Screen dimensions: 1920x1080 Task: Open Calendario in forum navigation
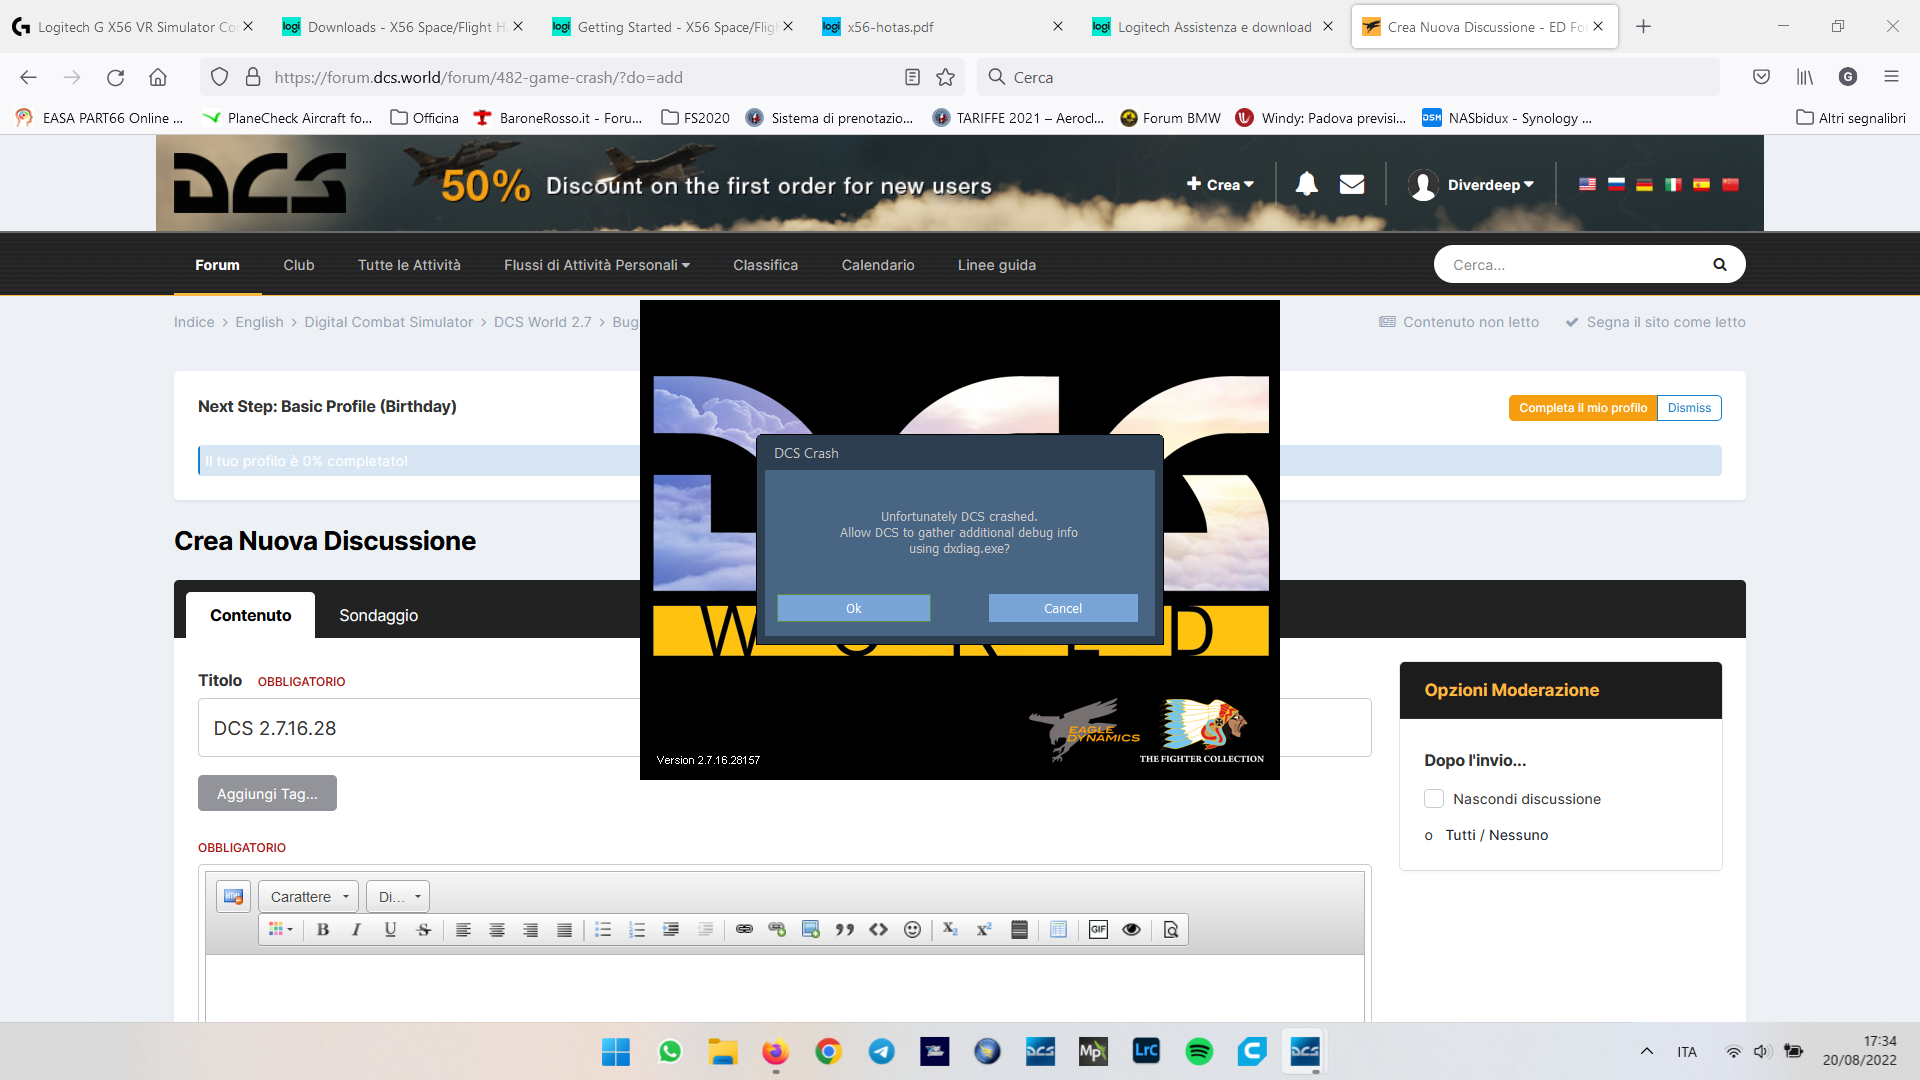[x=878, y=265]
